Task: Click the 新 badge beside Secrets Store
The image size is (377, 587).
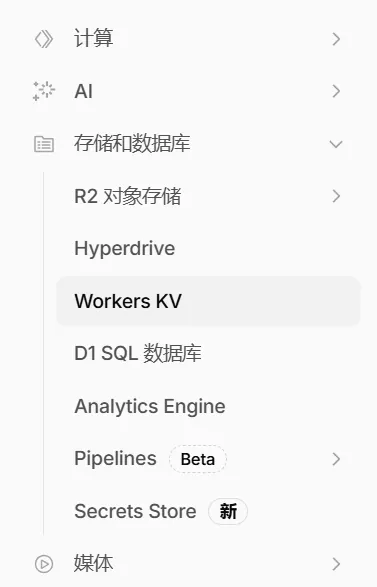Action: (228, 511)
